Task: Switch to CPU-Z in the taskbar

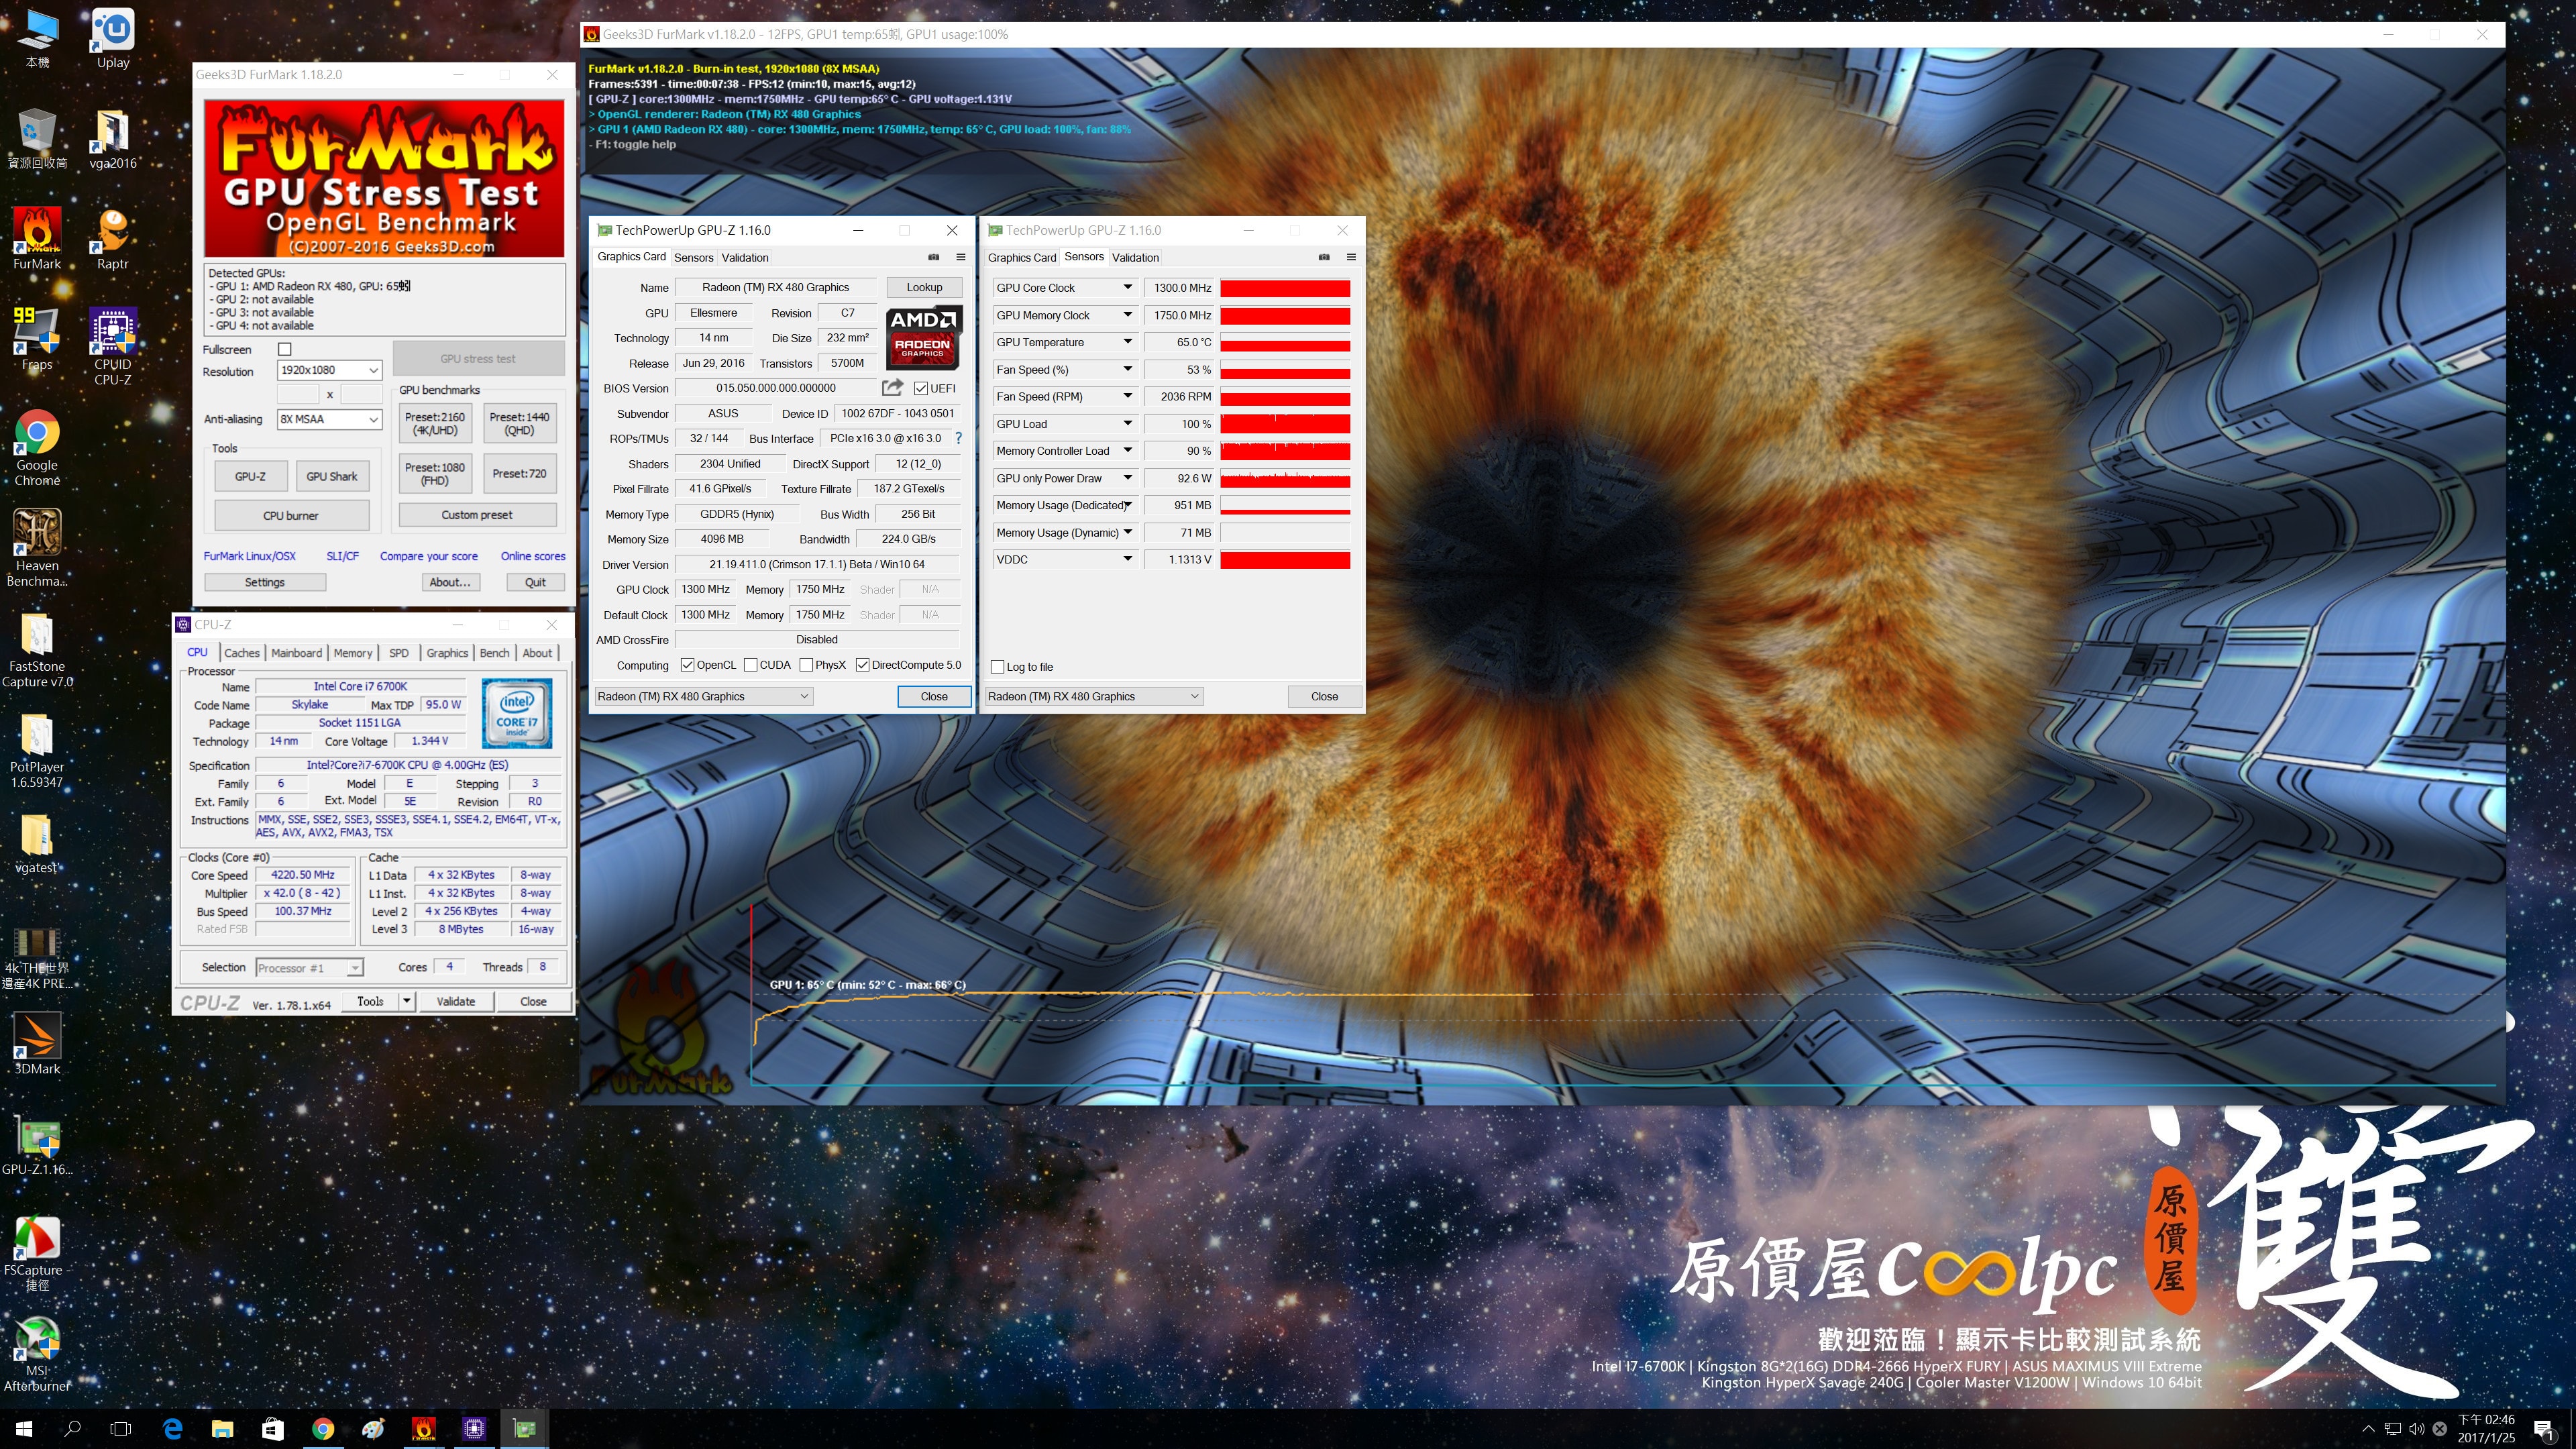Action: (x=474, y=1428)
